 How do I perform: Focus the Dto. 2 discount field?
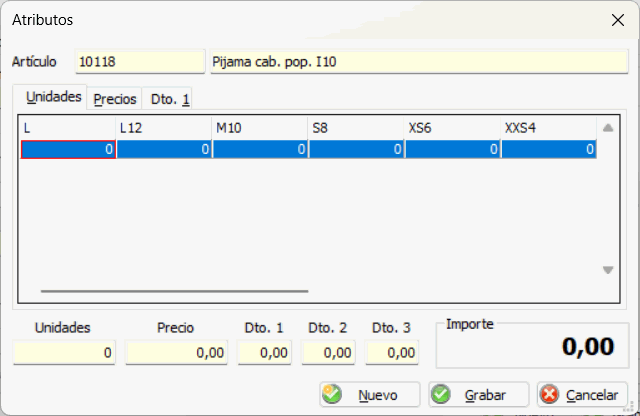[x=329, y=352]
